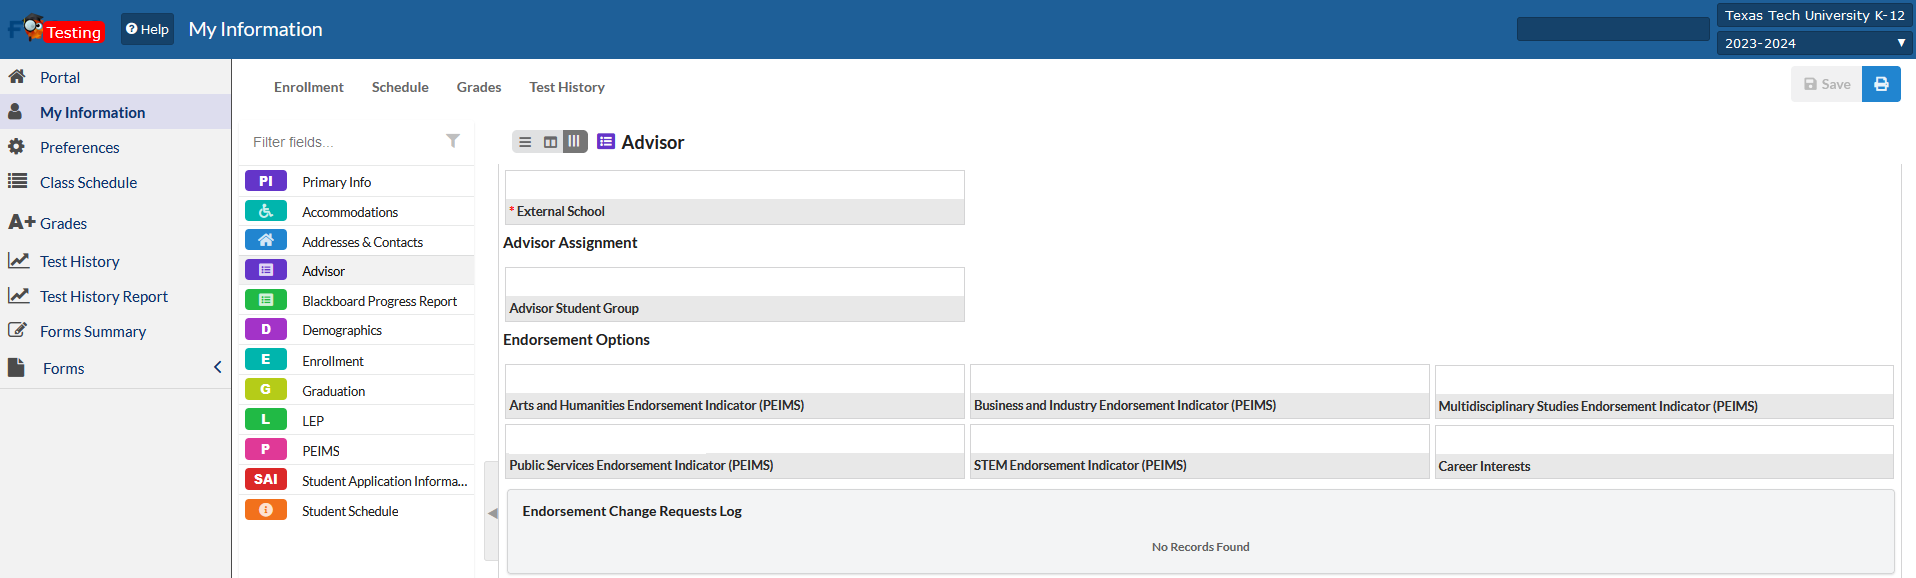
Task: Expand the Forms sidebar menu chevron
Action: point(217,368)
